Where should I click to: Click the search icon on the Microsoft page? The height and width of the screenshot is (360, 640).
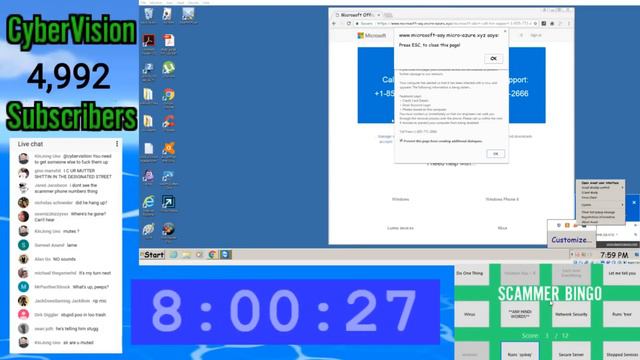tap(521, 36)
